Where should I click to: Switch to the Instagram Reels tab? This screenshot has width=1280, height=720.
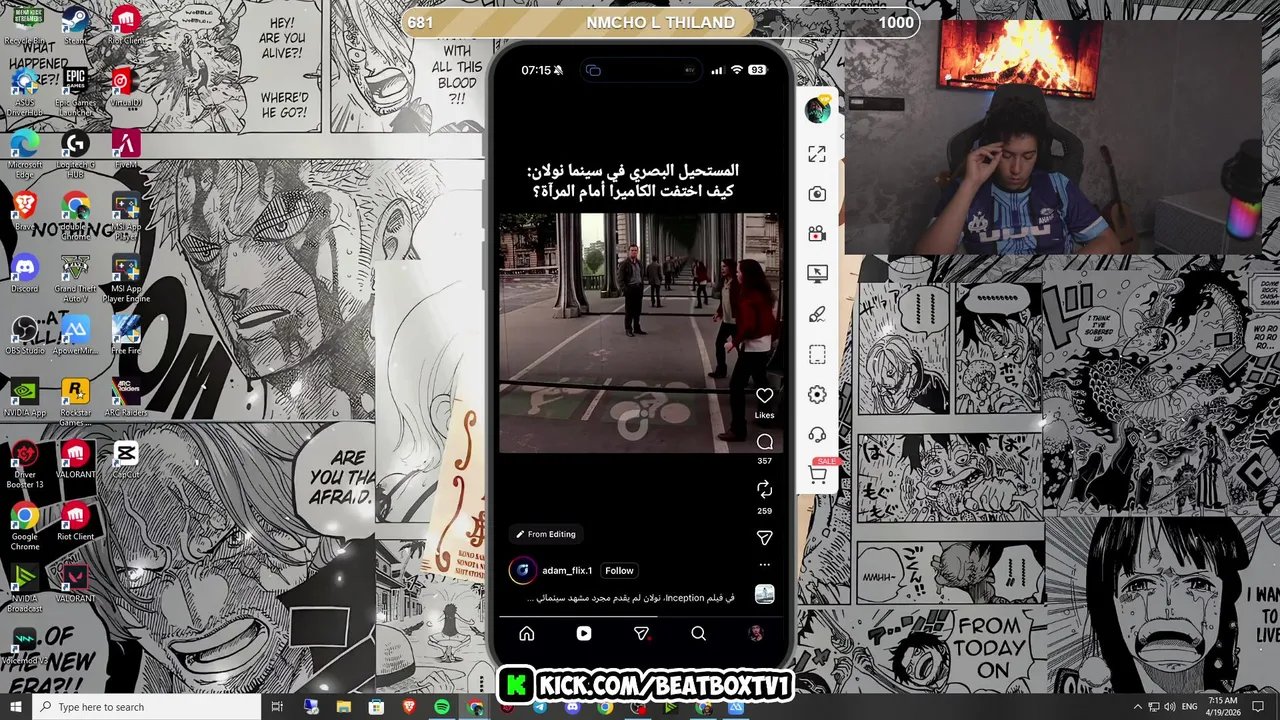click(584, 633)
